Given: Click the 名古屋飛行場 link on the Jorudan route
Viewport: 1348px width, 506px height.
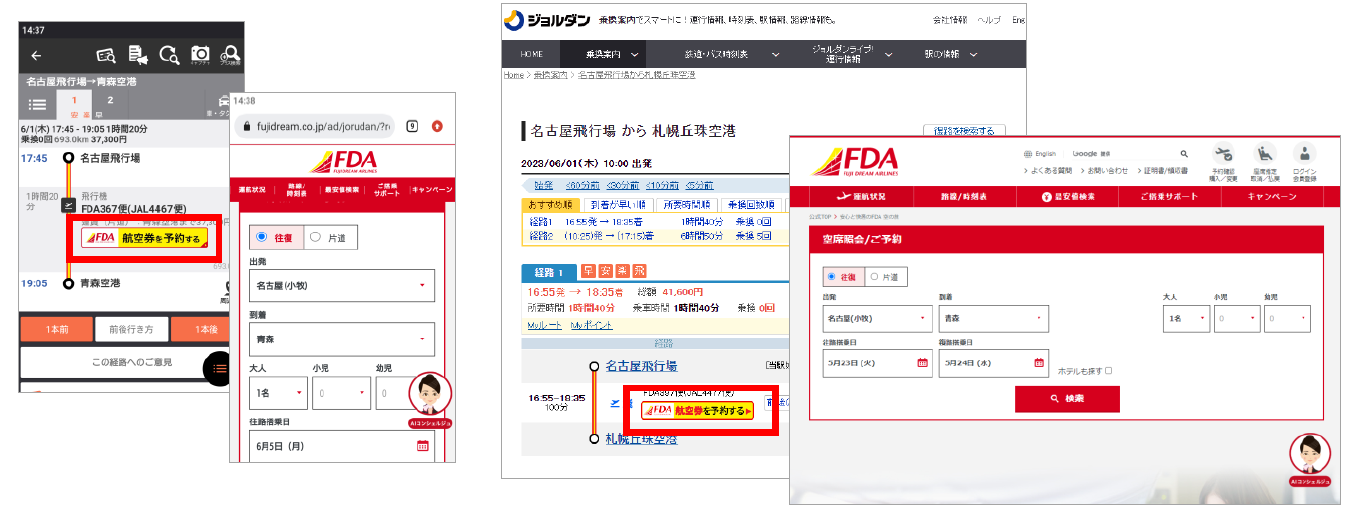Looking at the screenshot, I should point(641,366).
